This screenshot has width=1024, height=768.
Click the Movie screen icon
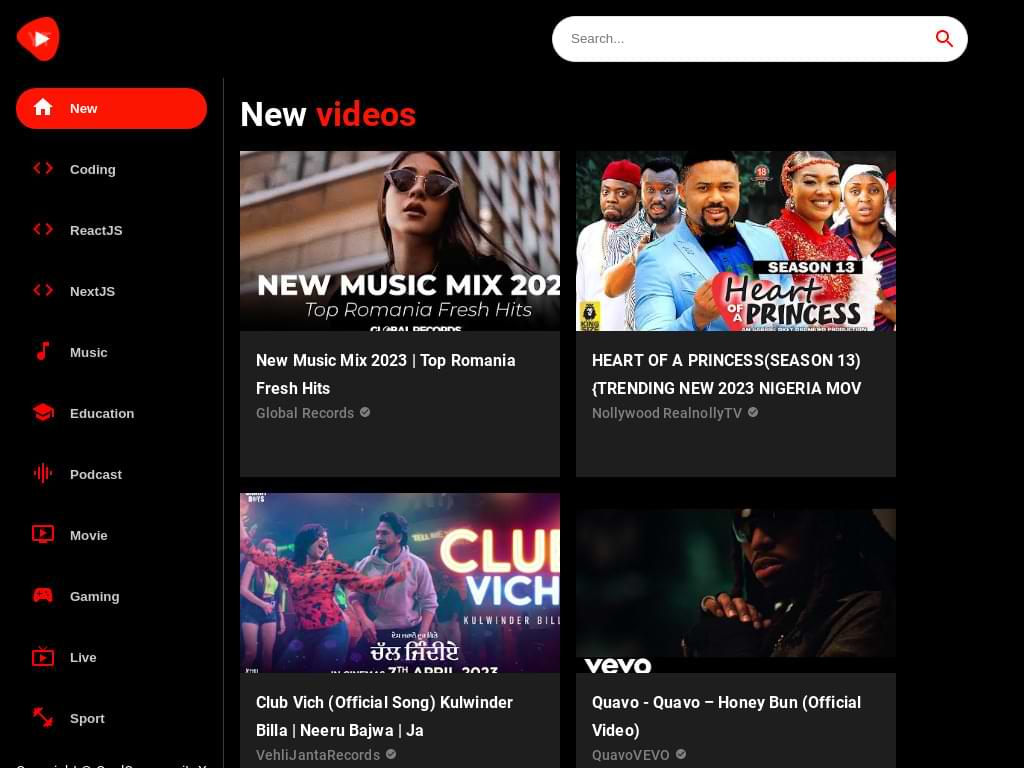click(43, 534)
